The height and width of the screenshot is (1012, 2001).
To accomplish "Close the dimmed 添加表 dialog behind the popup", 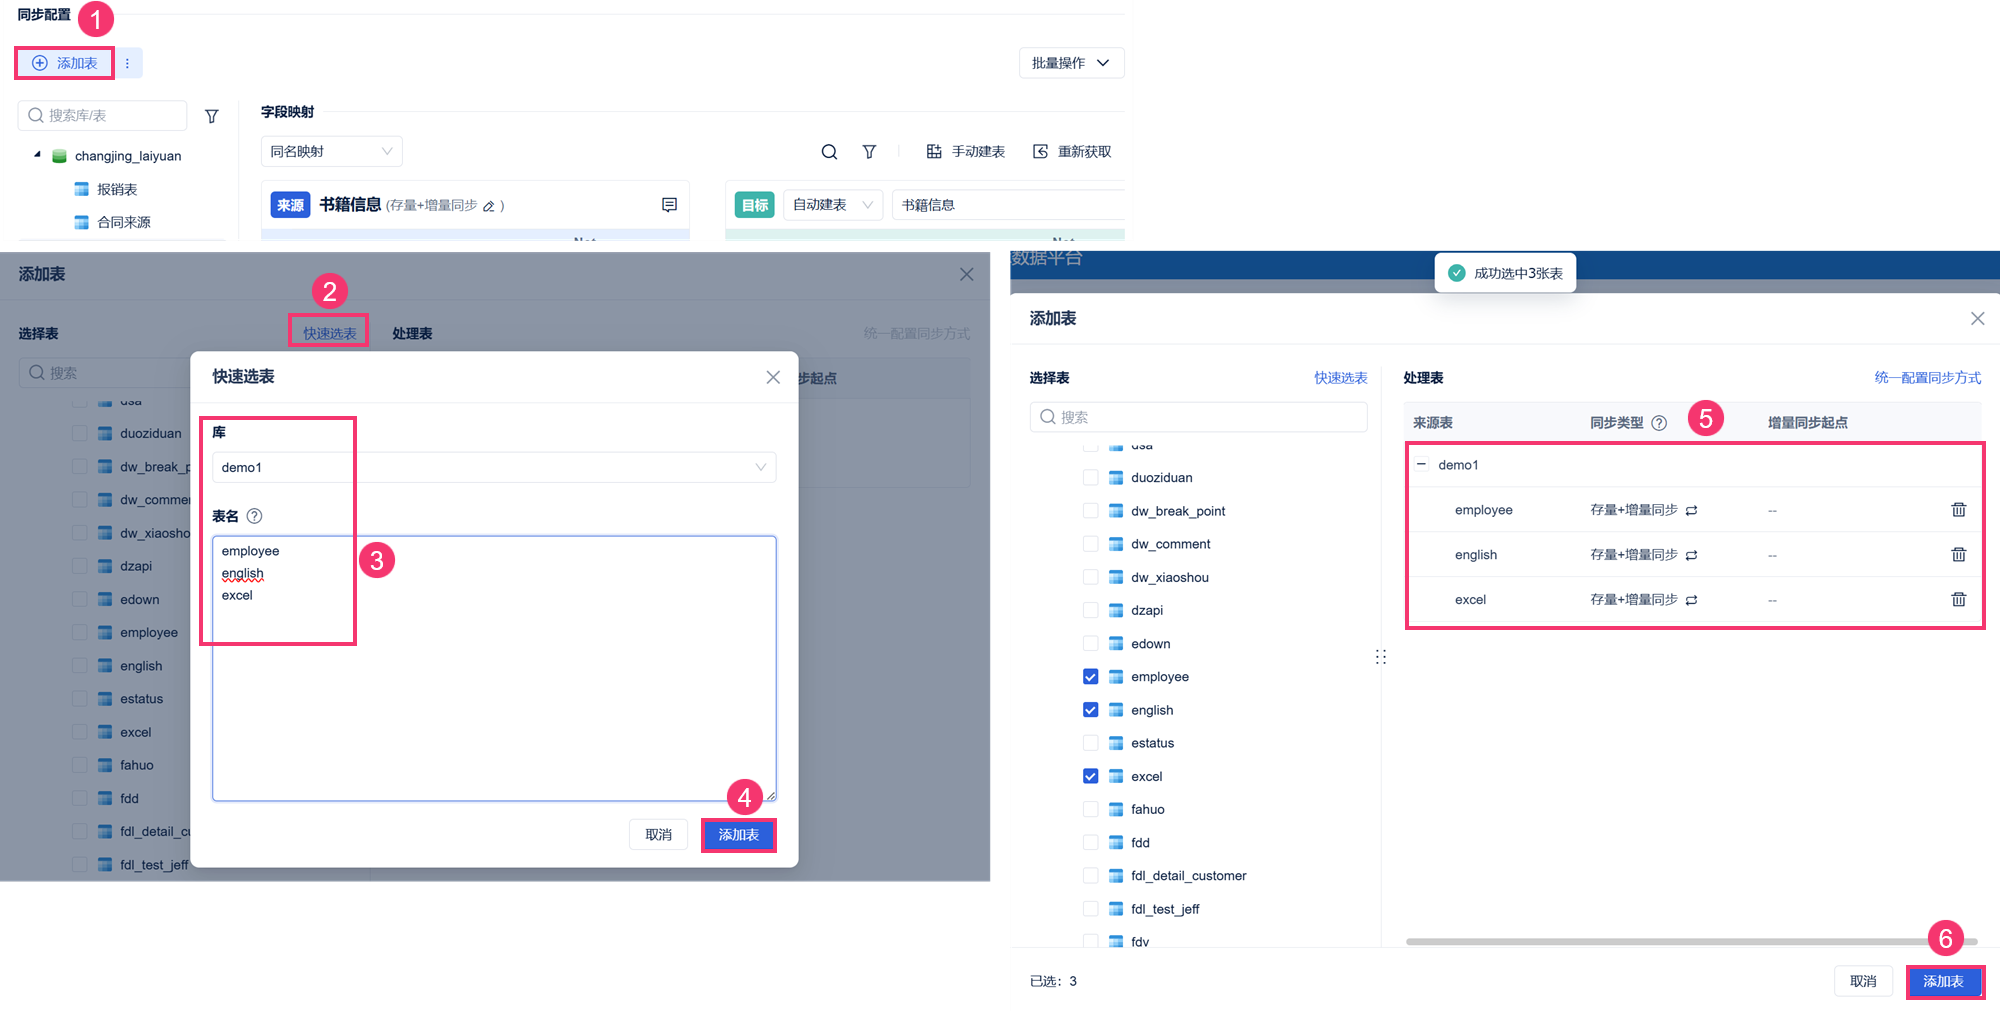I will pyautogui.click(x=966, y=274).
